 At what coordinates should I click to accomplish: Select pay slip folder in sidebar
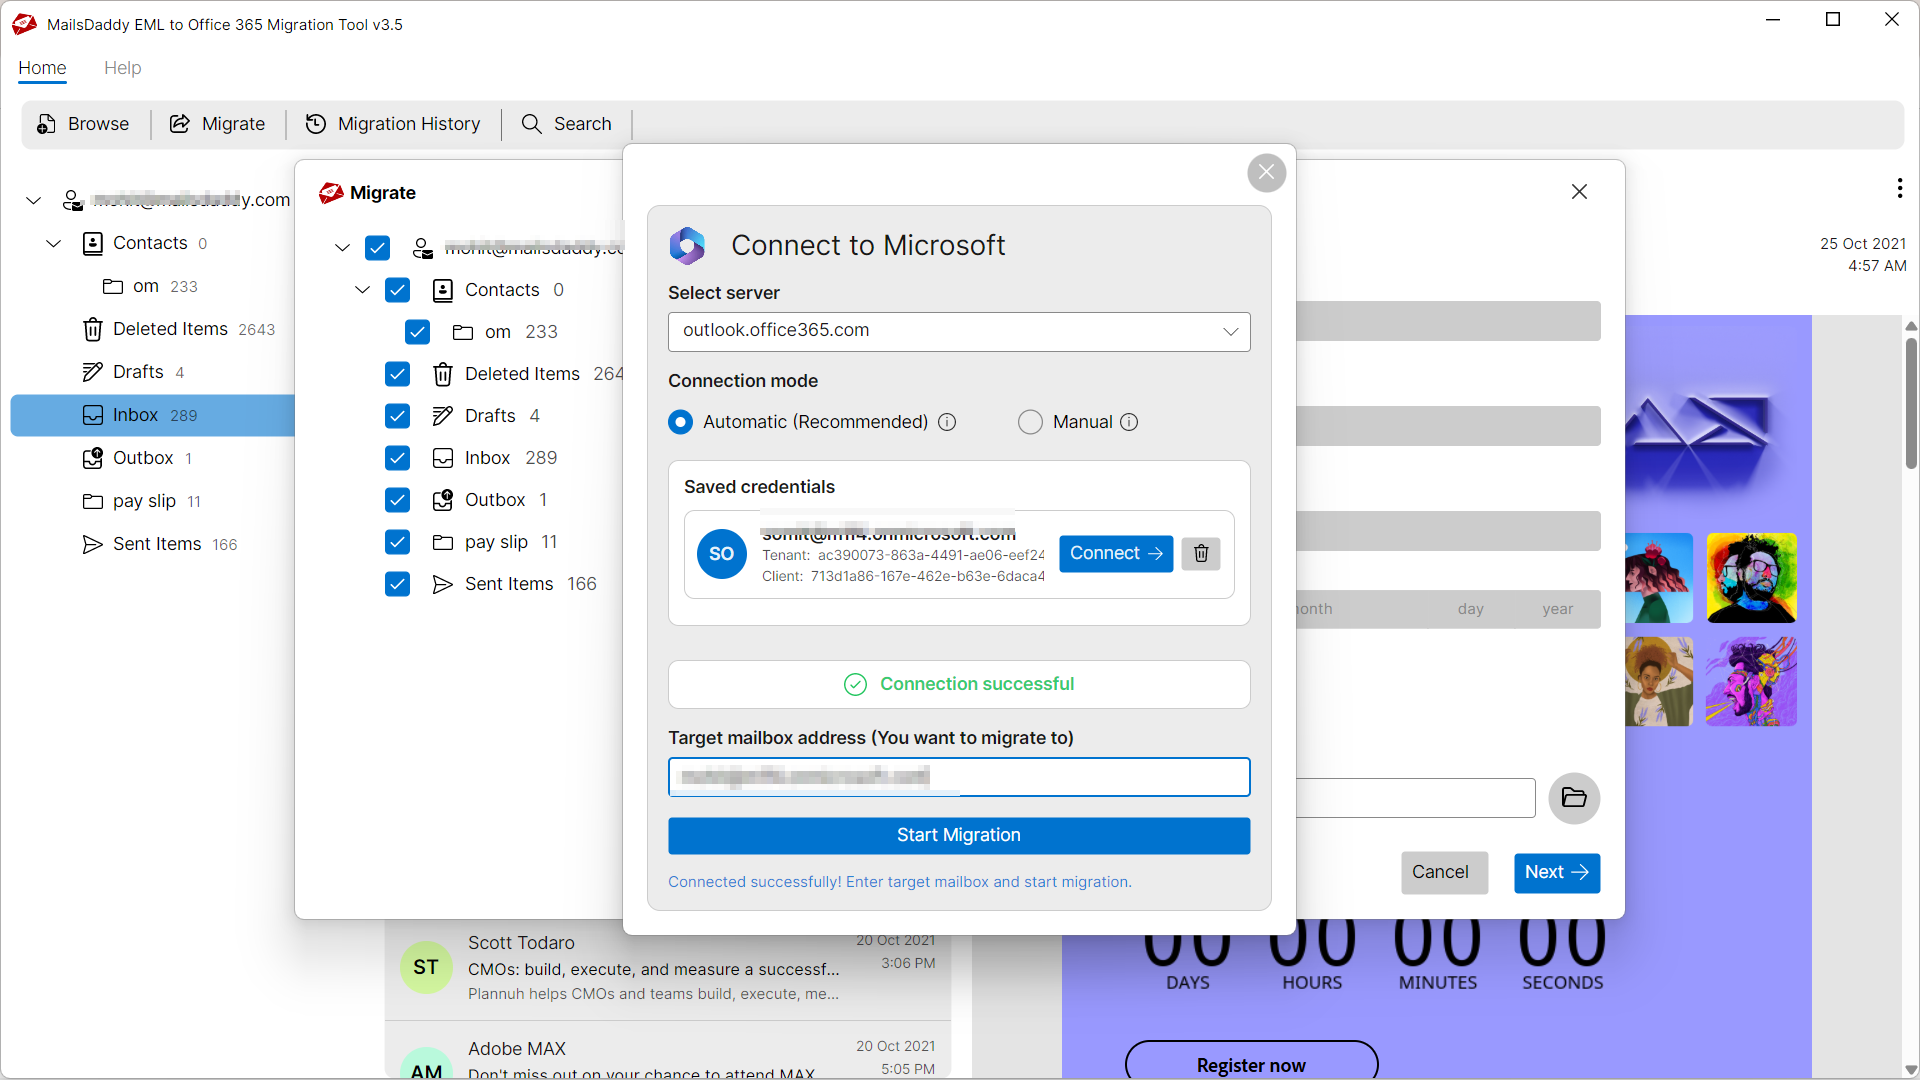(x=141, y=501)
